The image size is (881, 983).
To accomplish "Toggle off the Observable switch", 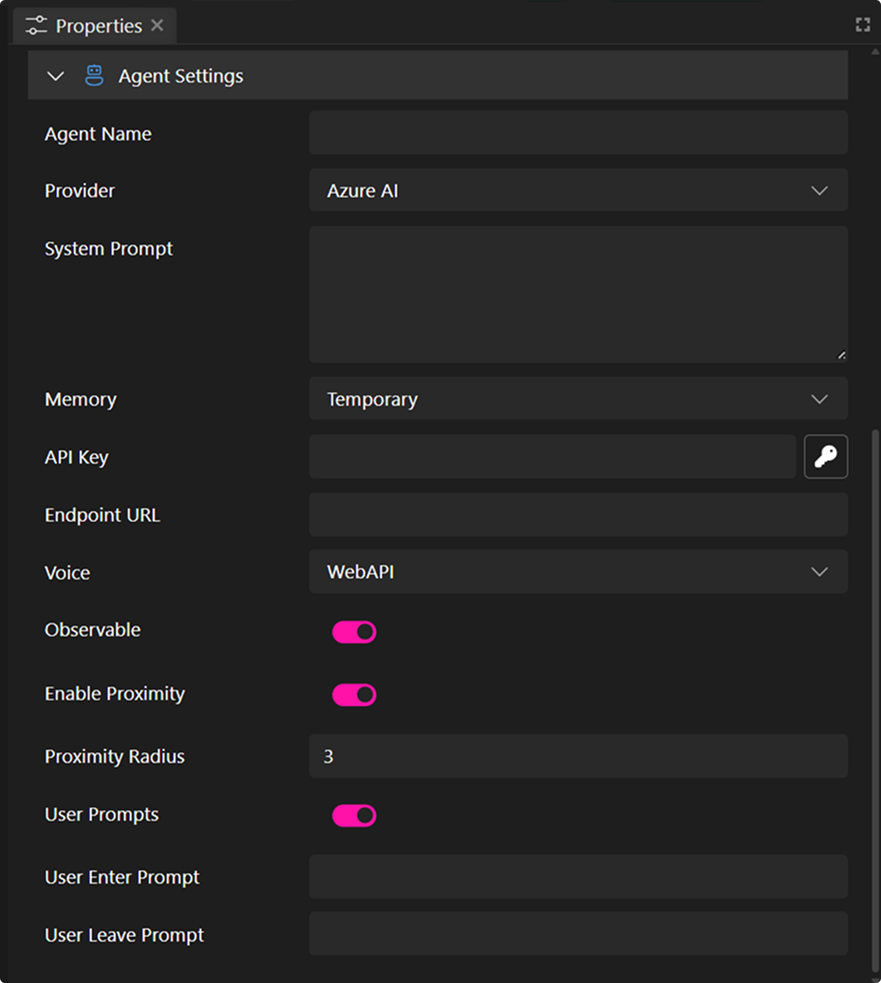I will (x=354, y=631).
